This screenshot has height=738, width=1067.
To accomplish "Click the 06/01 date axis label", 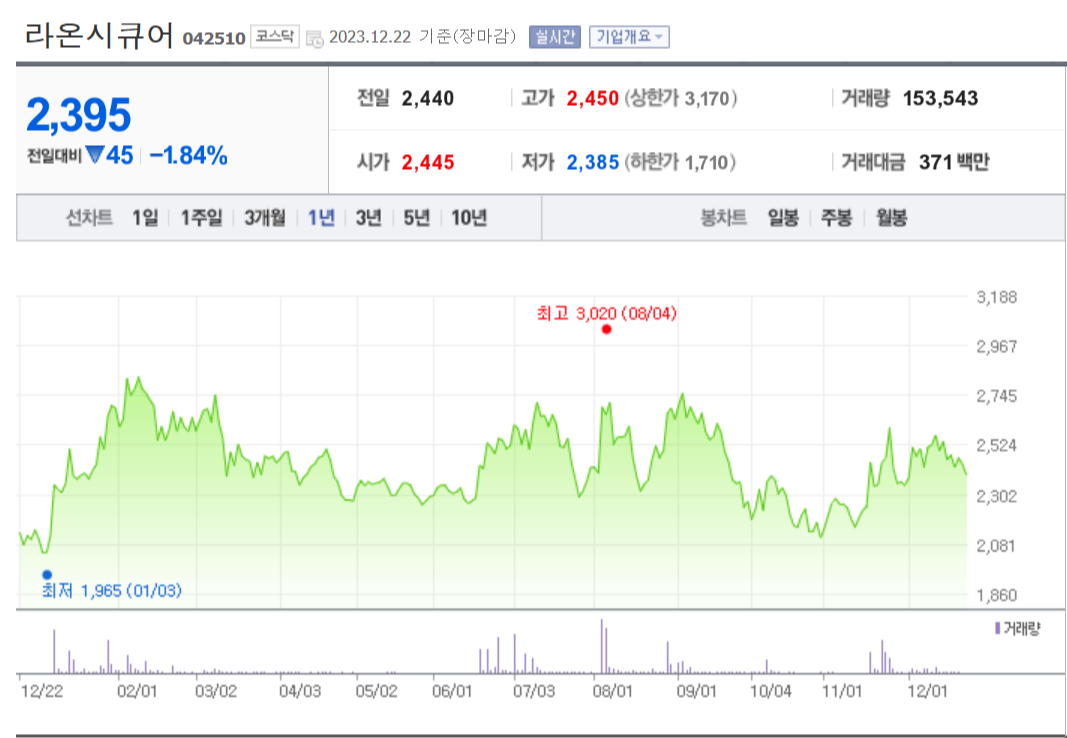I will click(452, 692).
